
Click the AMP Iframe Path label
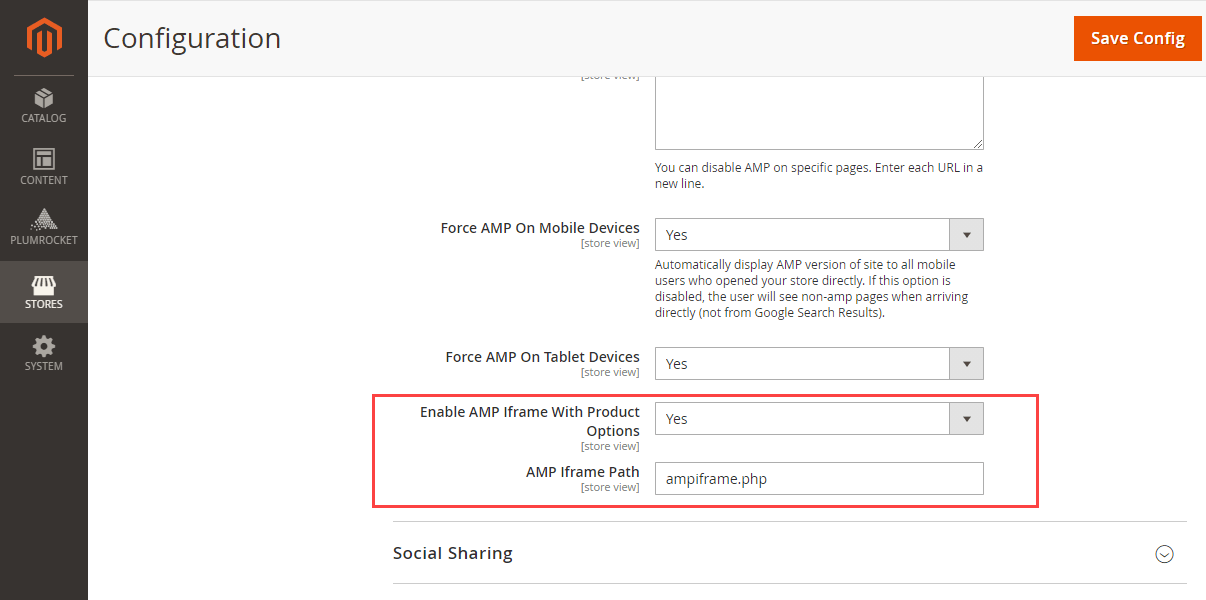(x=583, y=472)
